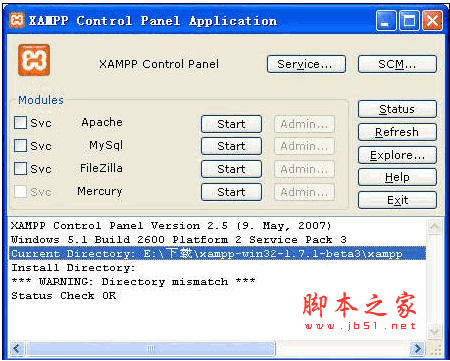This screenshot has width=450, height=361.
Task: Click the 'WARNING: Directory mismatch' log line
Action: [133, 282]
